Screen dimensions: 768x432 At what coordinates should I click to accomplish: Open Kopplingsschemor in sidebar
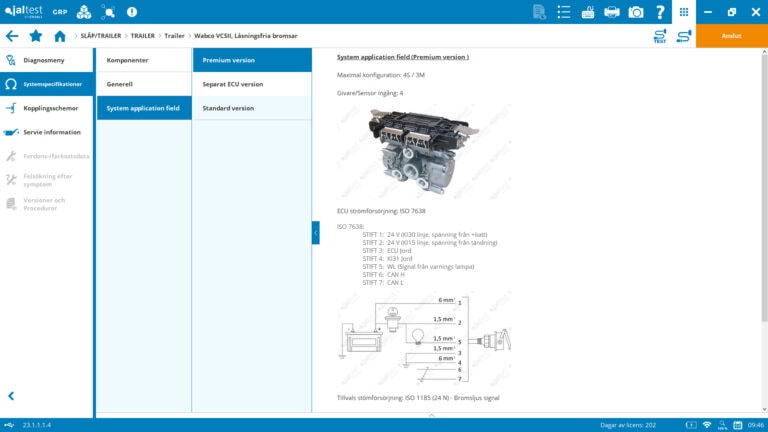tap(47, 108)
